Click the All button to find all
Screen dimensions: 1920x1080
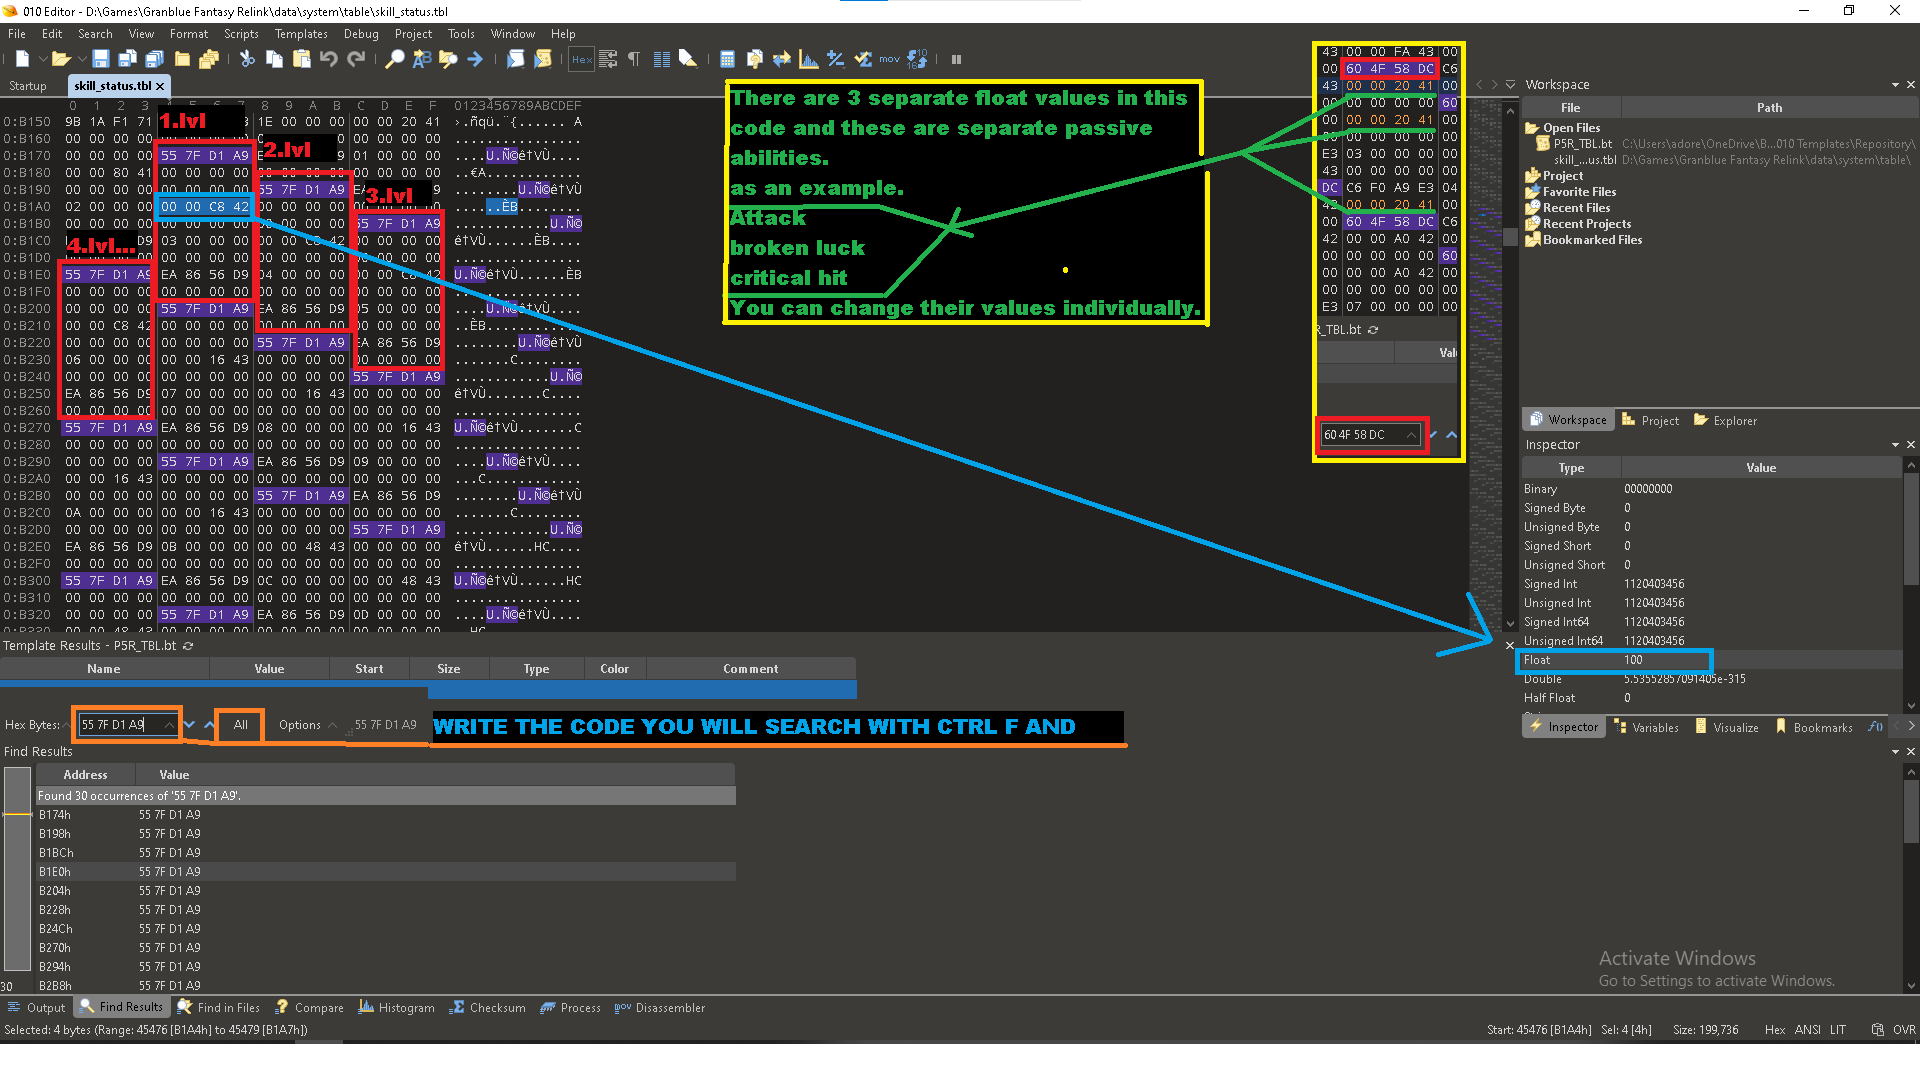click(241, 725)
